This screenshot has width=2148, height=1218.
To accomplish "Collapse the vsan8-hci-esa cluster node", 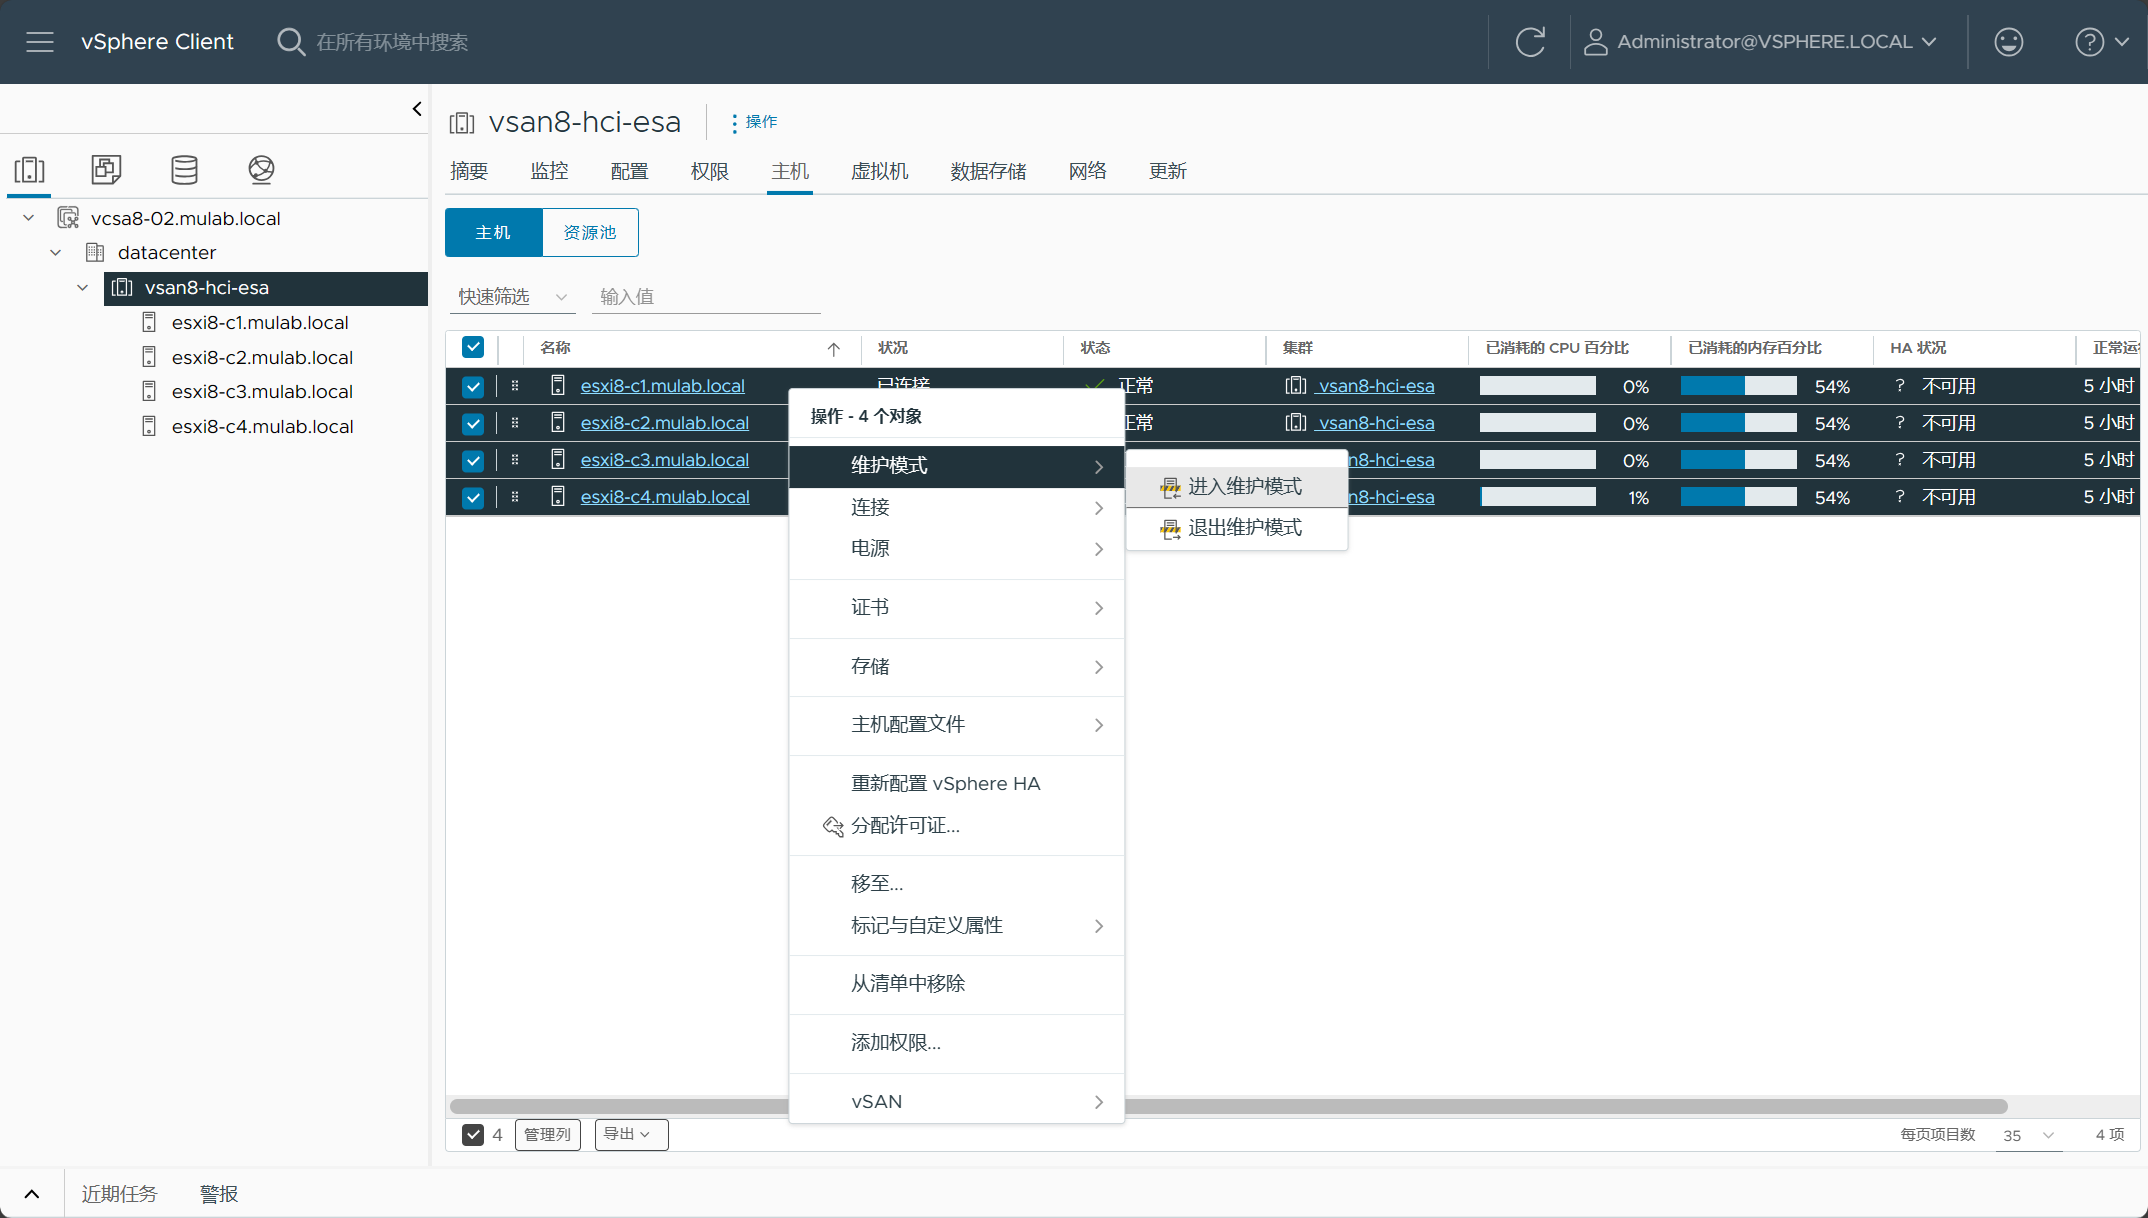I will pos(83,288).
